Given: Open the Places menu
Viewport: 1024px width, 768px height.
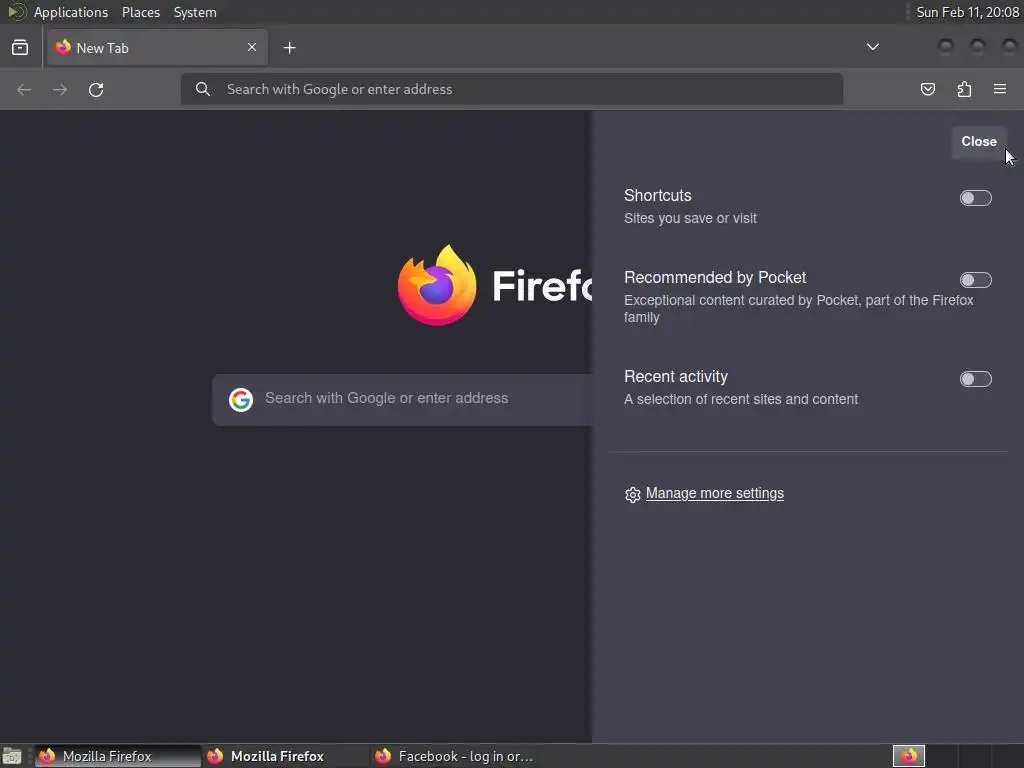Looking at the screenshot, I should coord(141,12).
